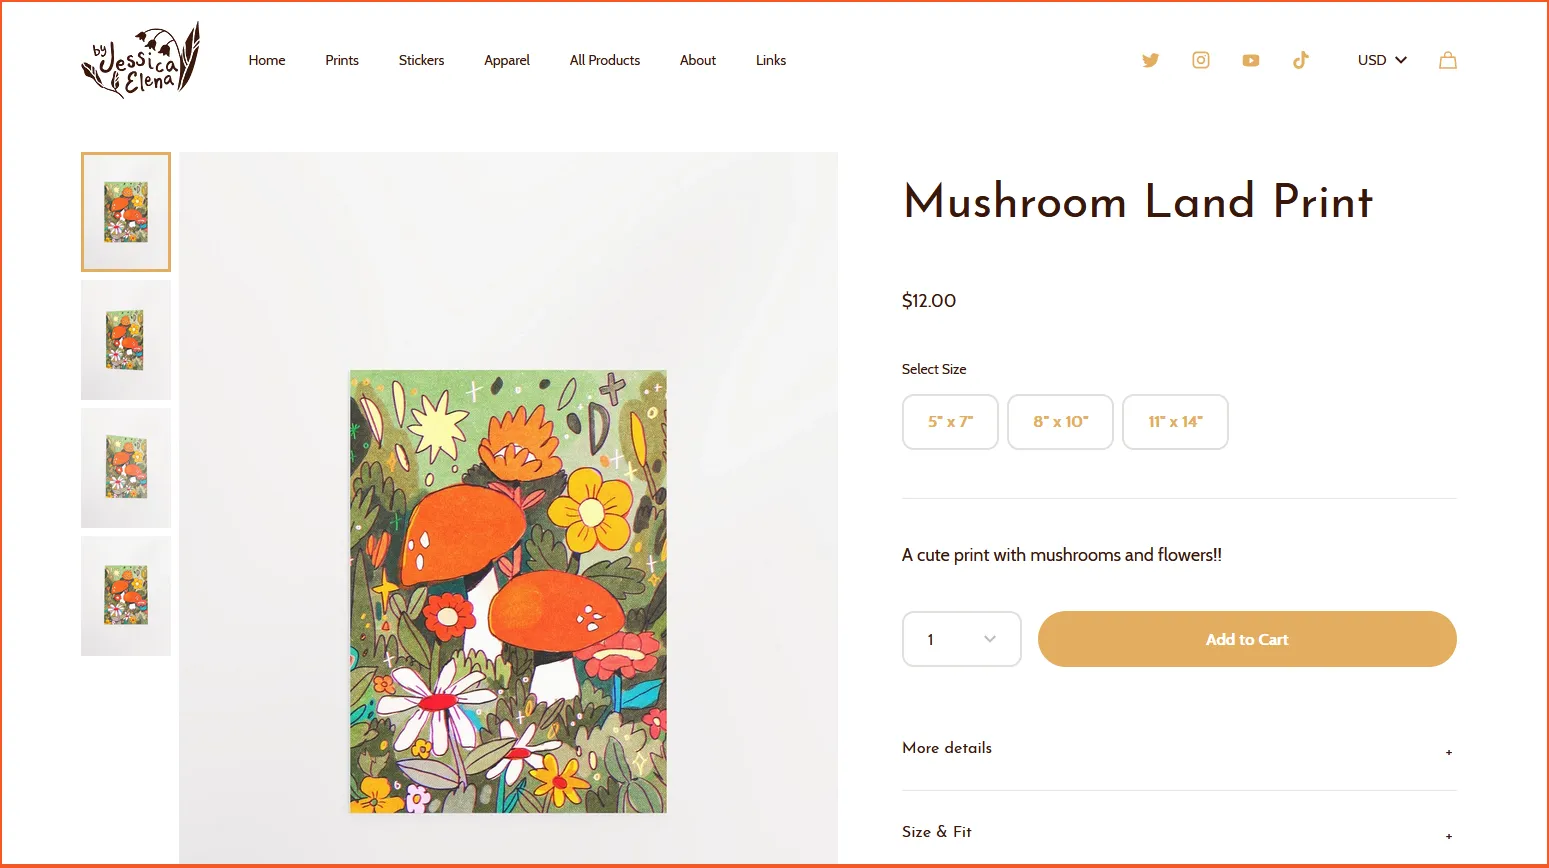
Task: Open the Stickers menu item
Action: (421, 60)
